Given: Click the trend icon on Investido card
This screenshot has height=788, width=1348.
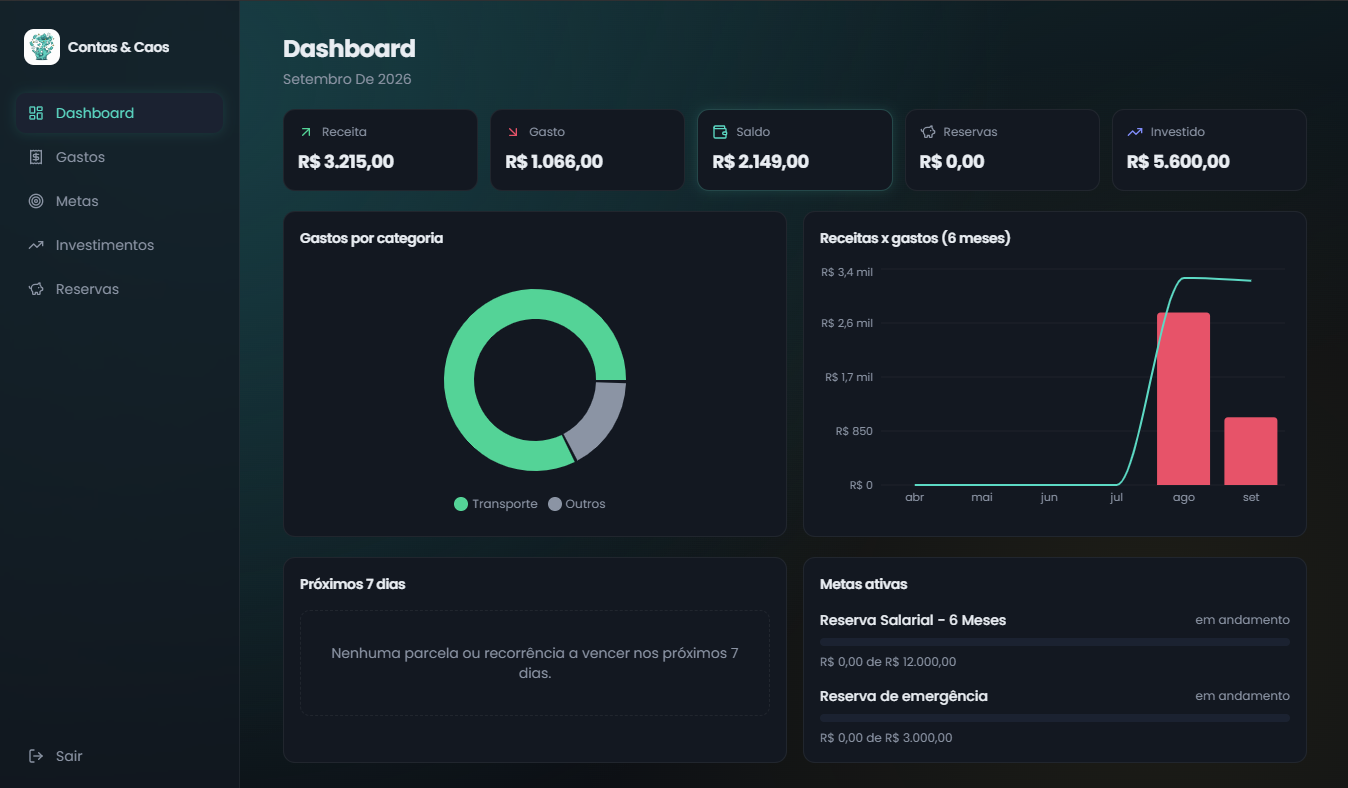Looking at the screenshot, I should [1135, 132].
